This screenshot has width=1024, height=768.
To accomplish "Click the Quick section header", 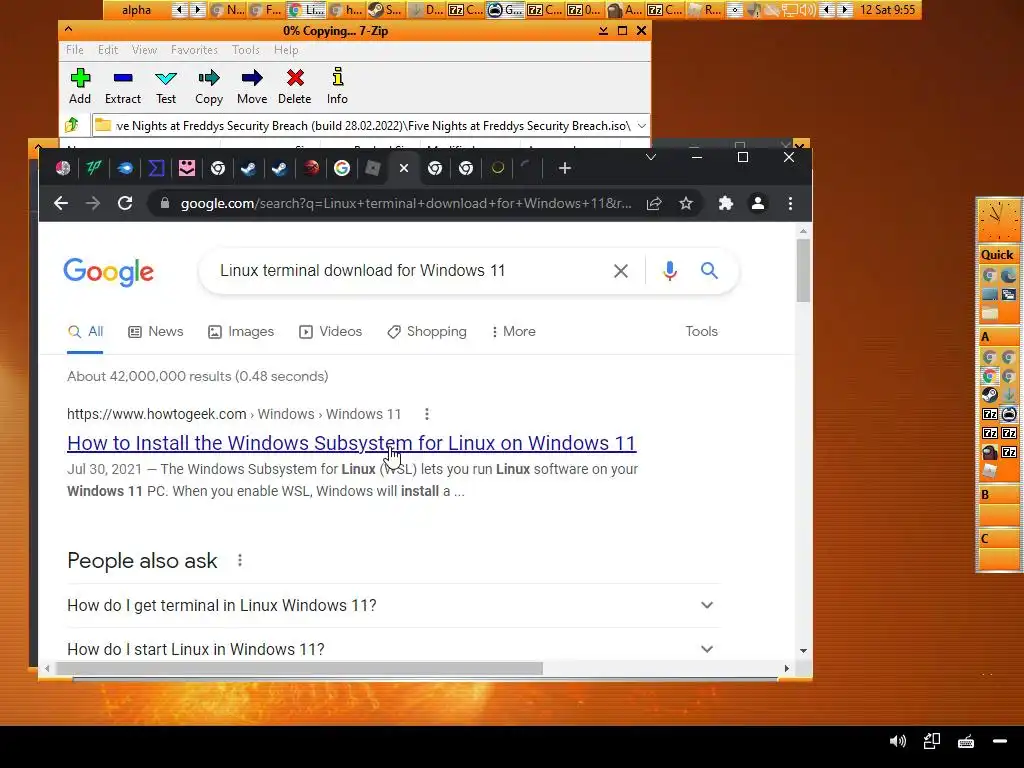I will [x=997, y=255].
